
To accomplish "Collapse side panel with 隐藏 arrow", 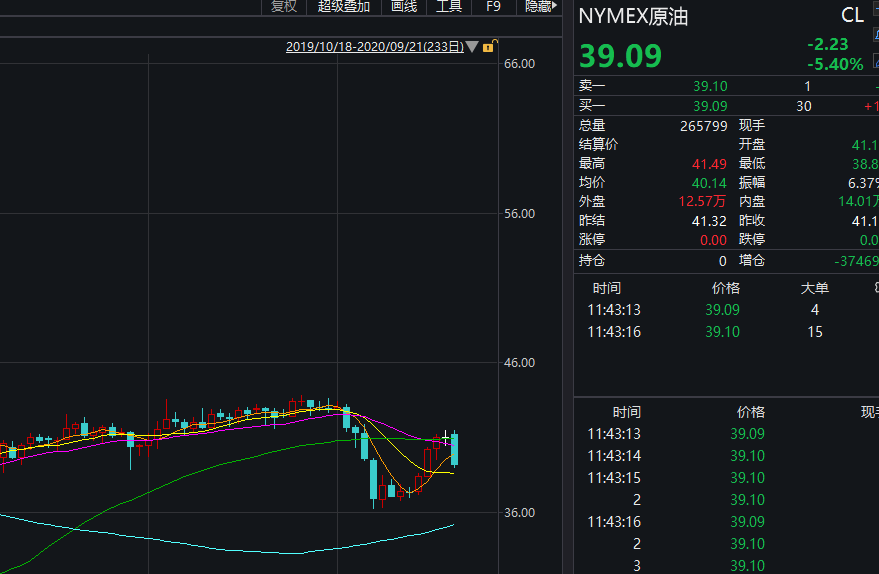I will [541, 7].
